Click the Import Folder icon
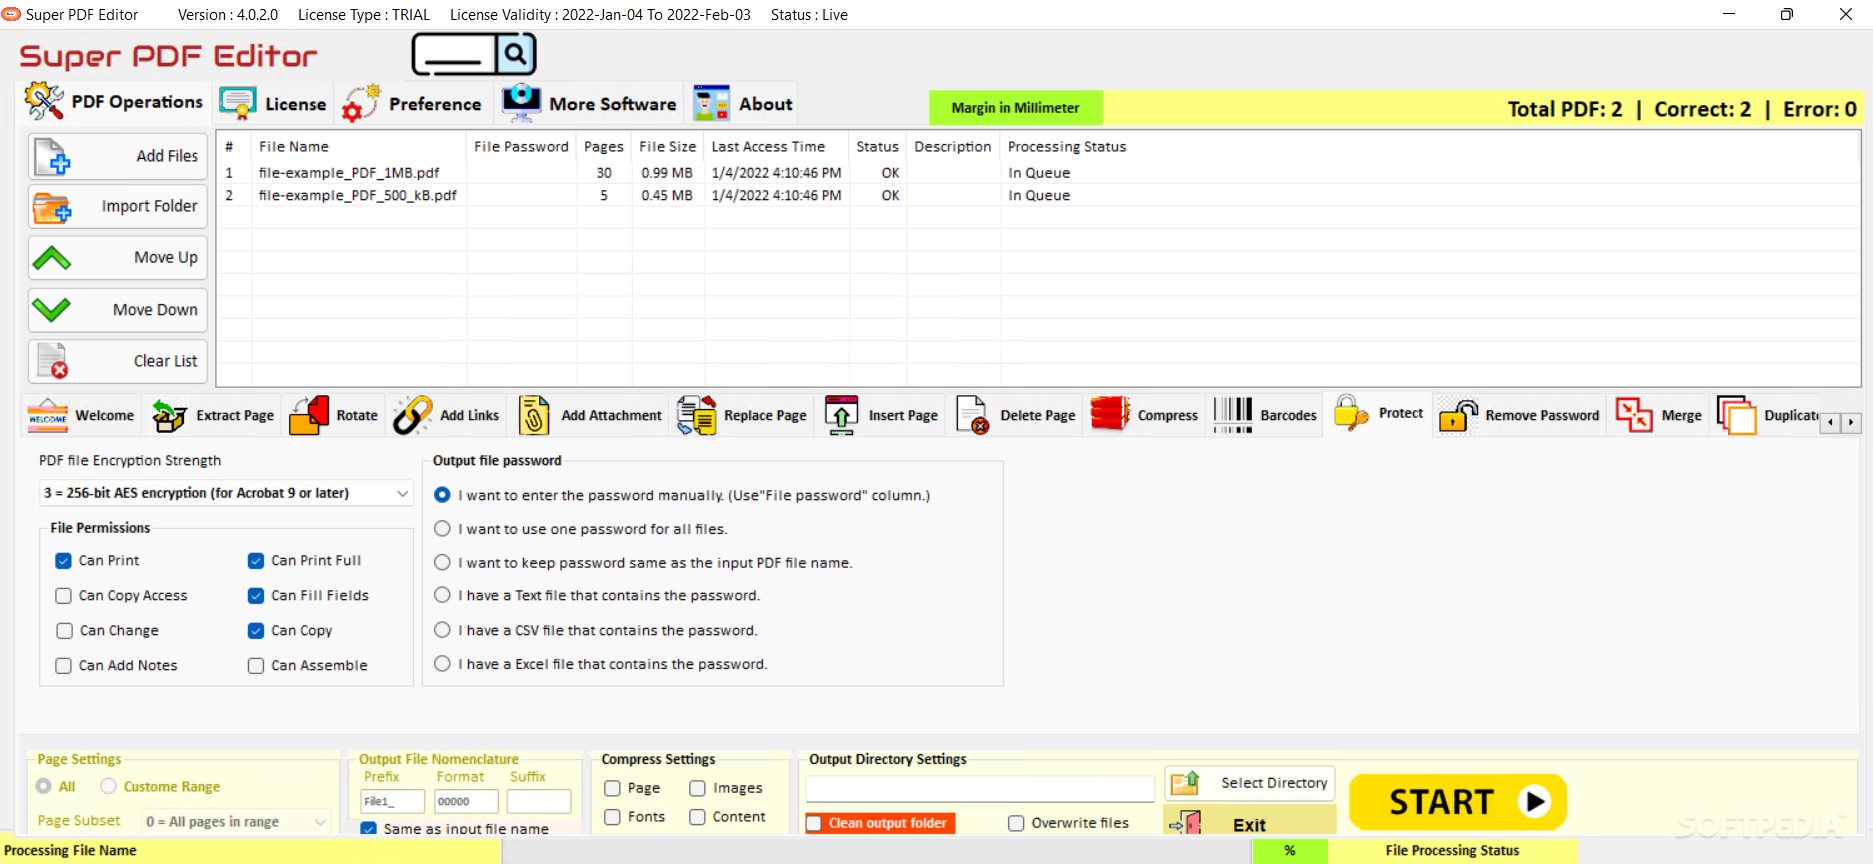Screen dimensions: 1873x864 (52, 208)
